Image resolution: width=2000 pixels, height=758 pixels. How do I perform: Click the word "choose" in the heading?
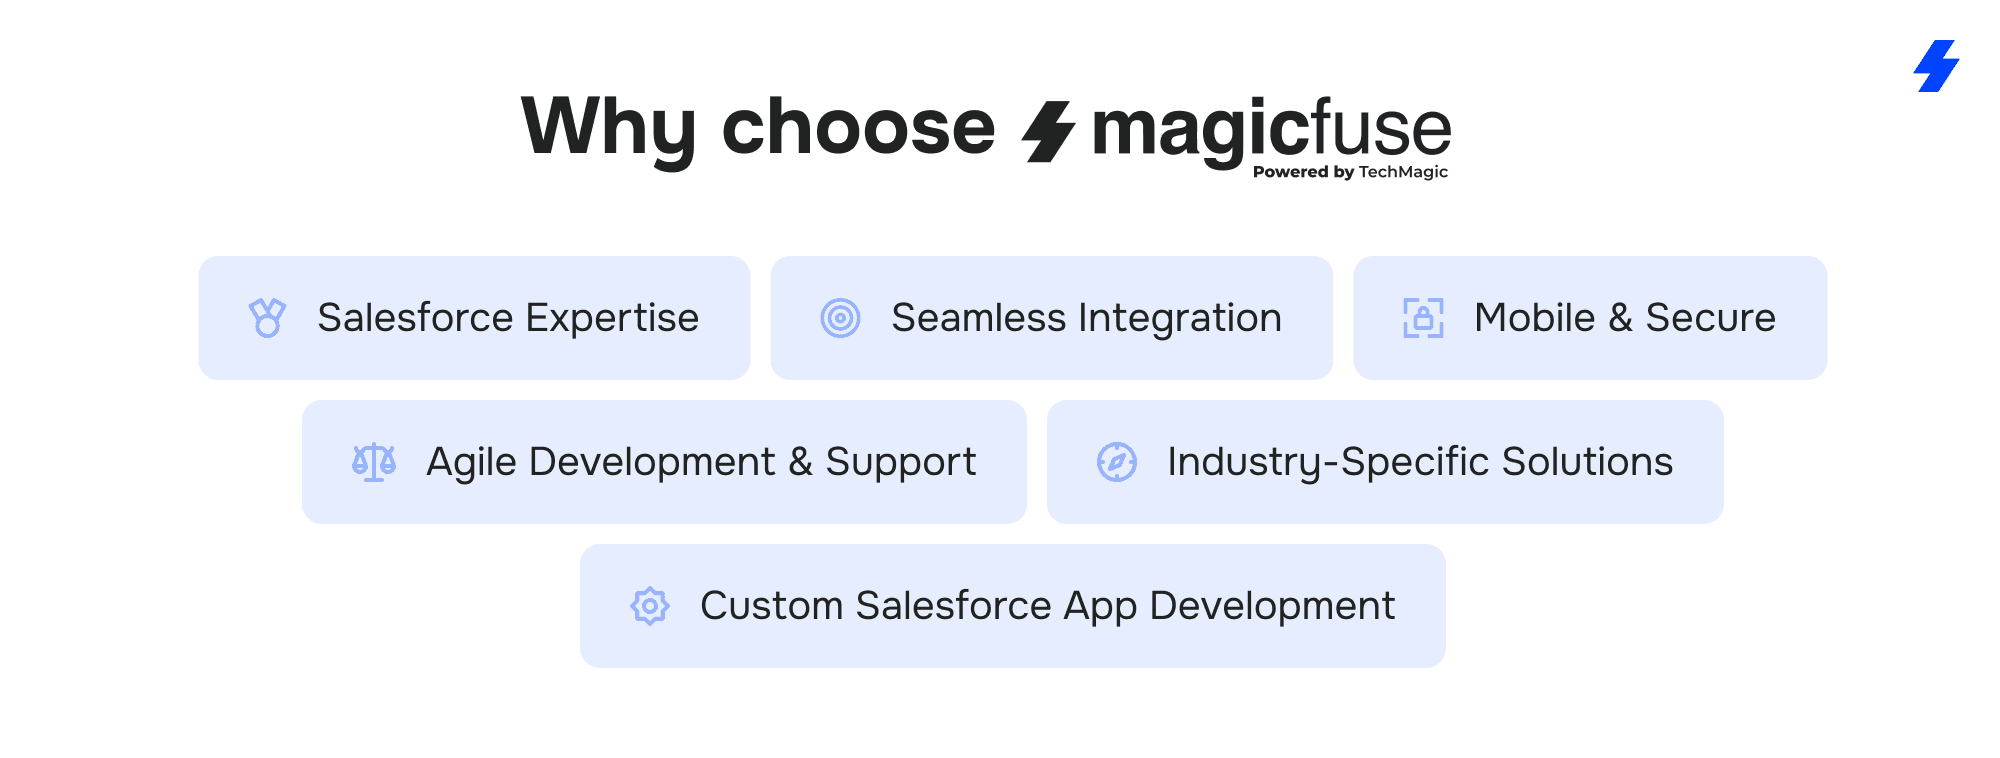click(858, 127)
